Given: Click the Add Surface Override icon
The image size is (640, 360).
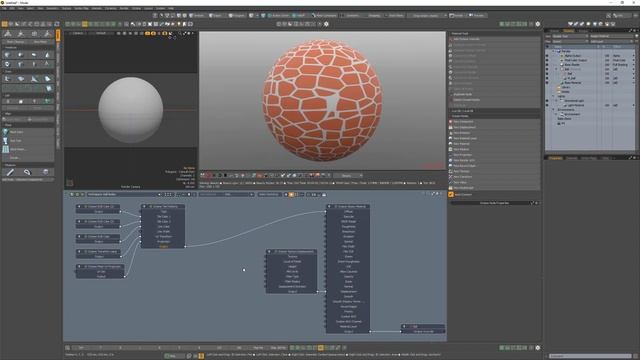Looking at the screenshot, I should point(451,39).
